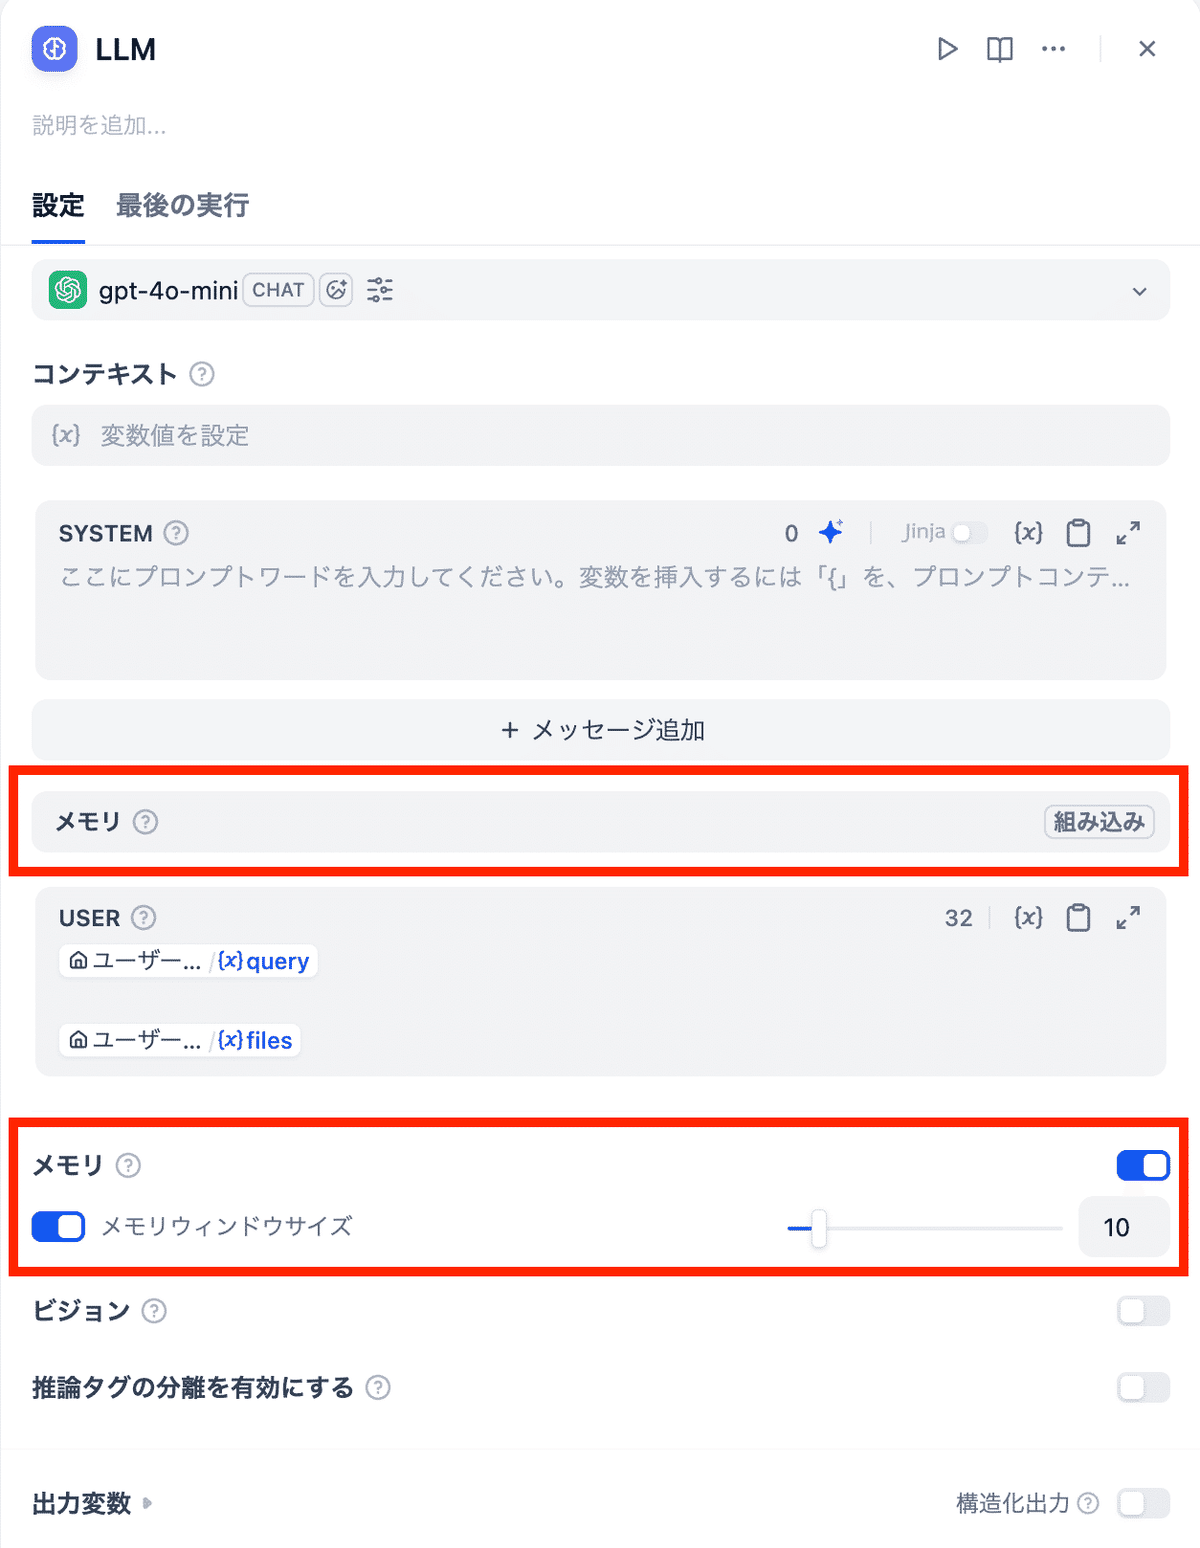Open the help documentation book icon
This screenshot has width=1200, height=1548.
pyautogui.click(x=1000, y=49)
